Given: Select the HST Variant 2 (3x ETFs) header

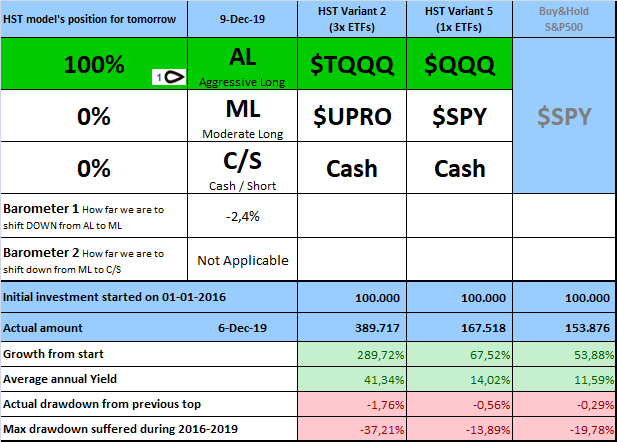Looking at the screenshot, I should click(352, 19).
